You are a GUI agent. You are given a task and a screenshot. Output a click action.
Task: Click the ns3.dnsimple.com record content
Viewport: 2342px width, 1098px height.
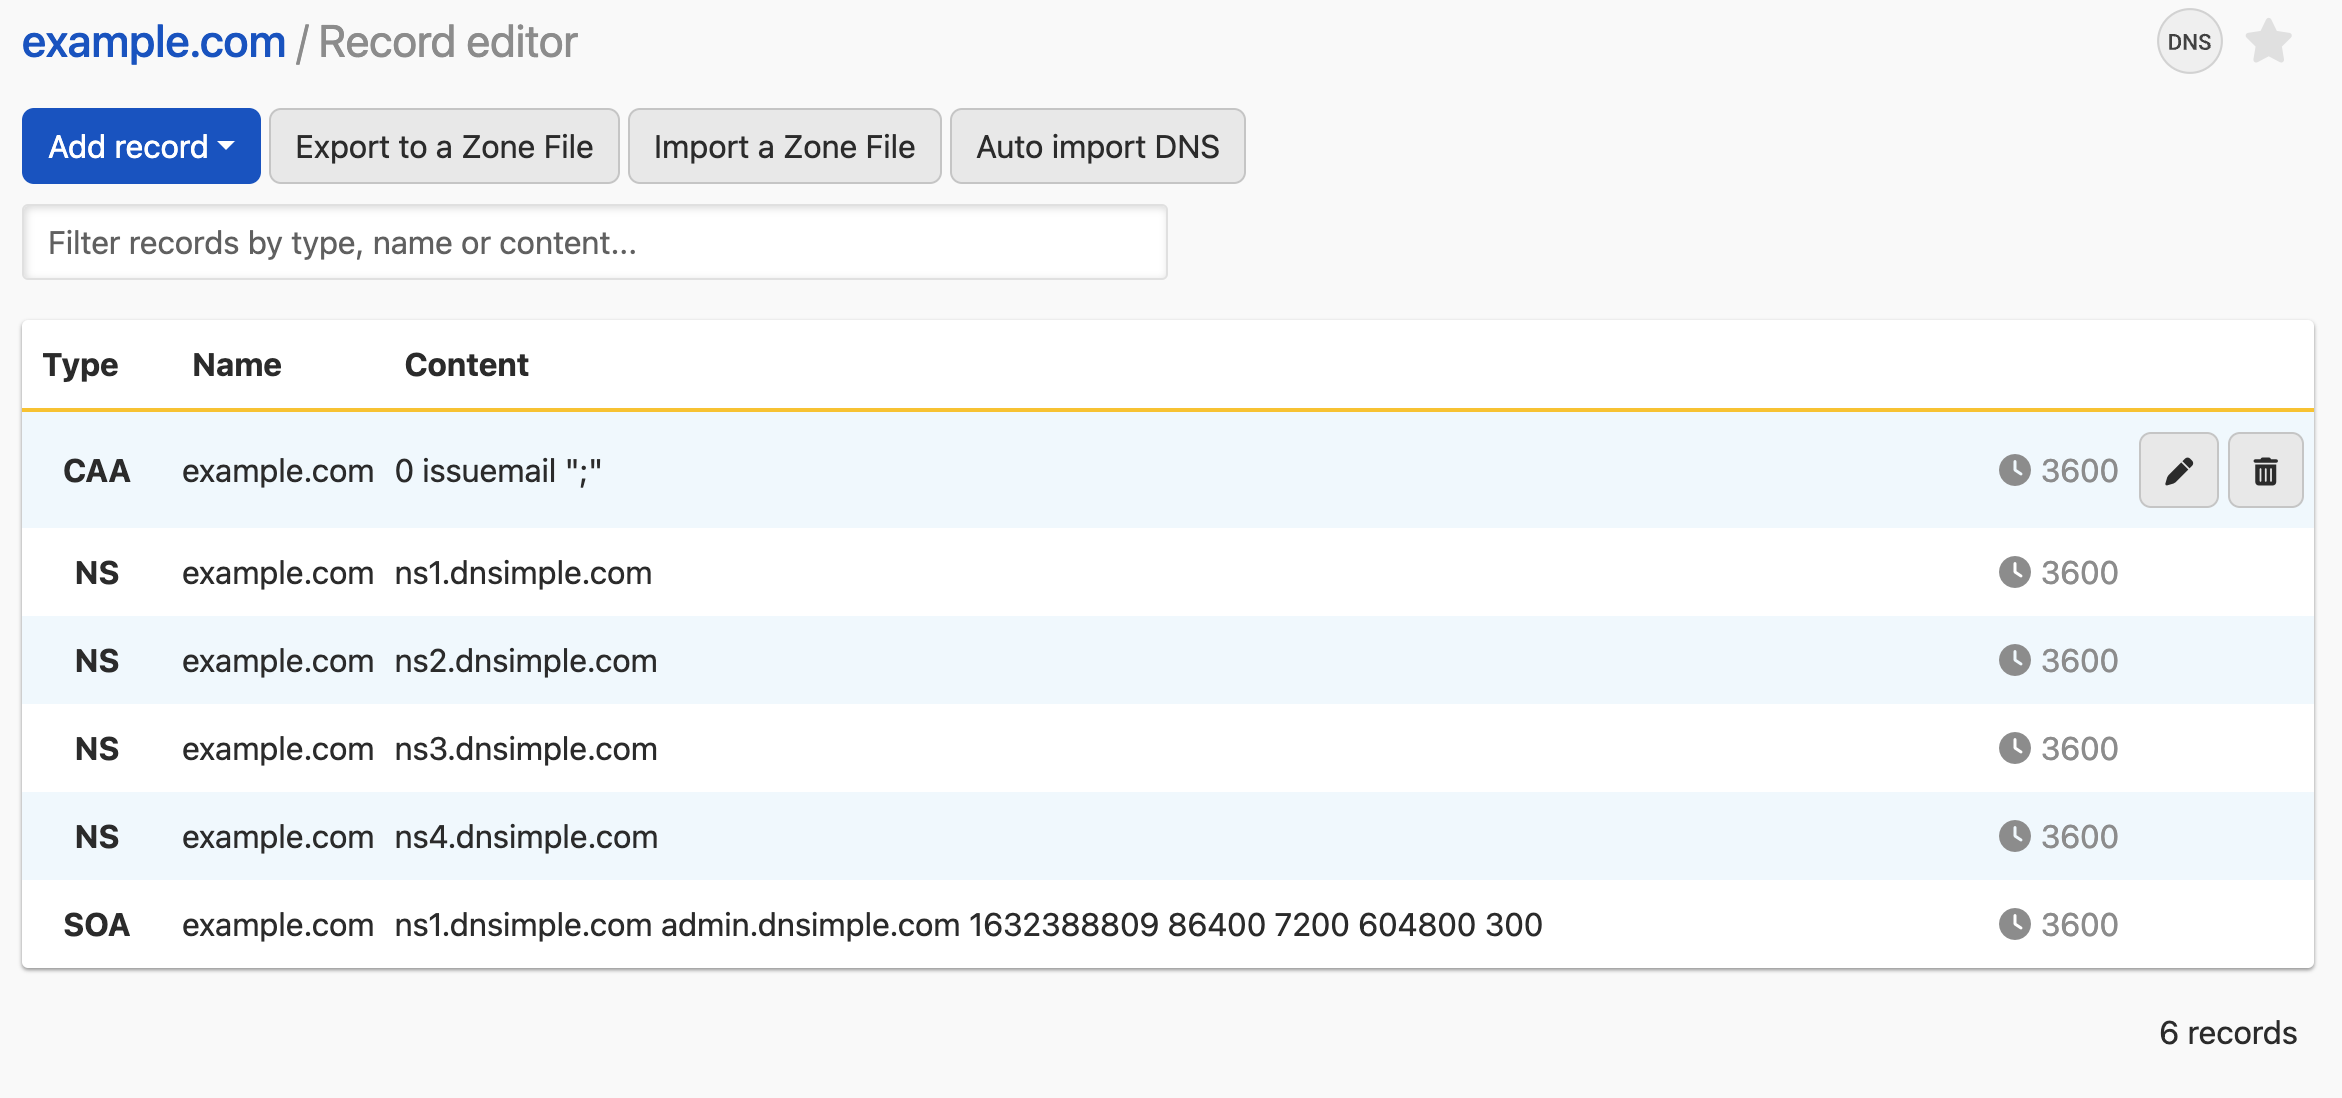pyautogui.click(x=526, y=748)
